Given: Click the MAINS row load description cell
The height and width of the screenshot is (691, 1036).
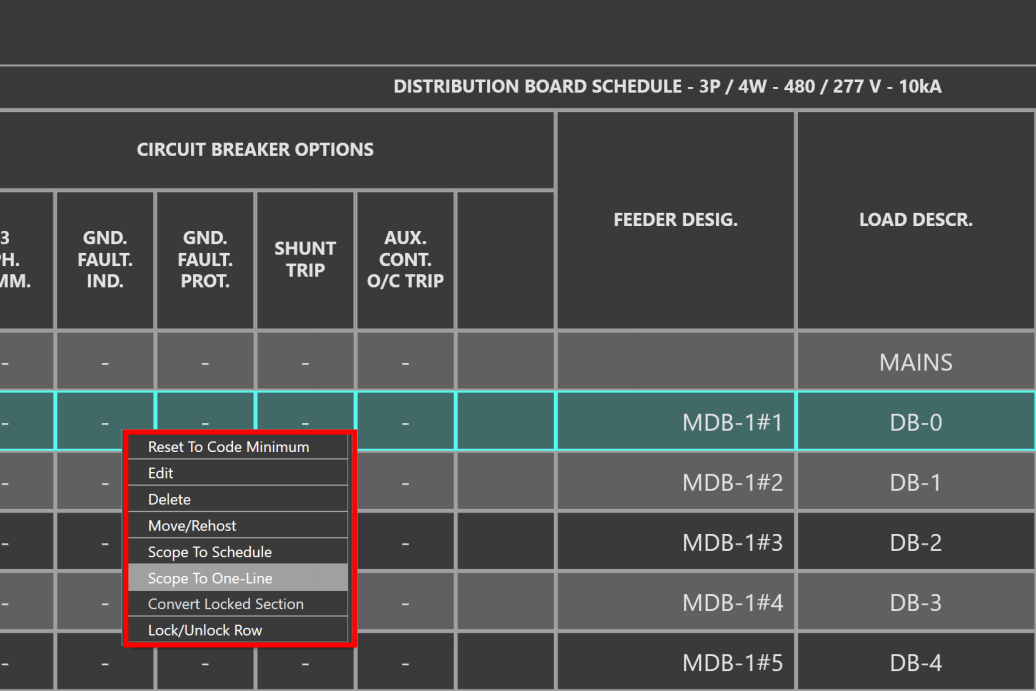Looking at the screenshot, I should pos(915,362).
